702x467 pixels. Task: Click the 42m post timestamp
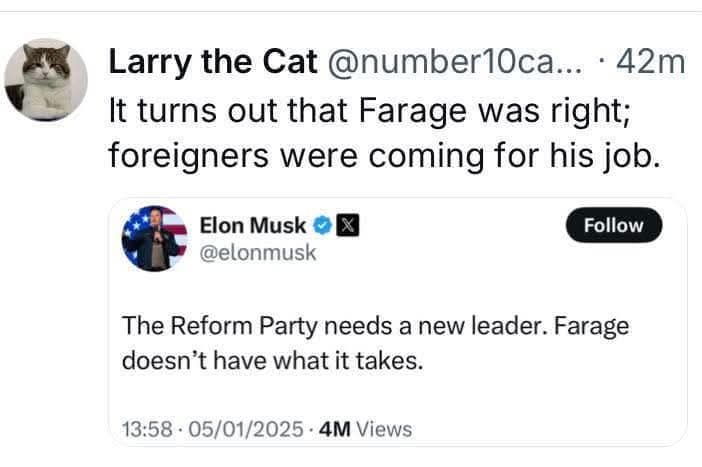pyautogui.click(x=649, y=63)
